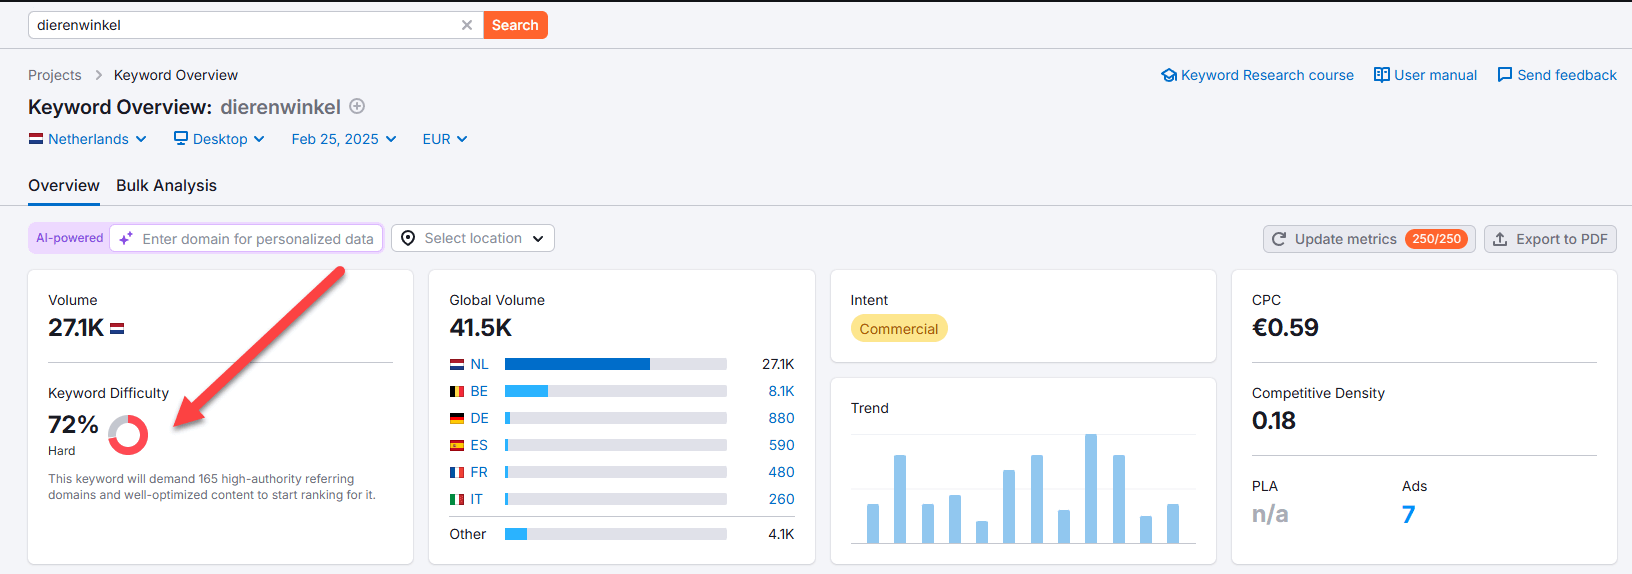Click the Keyword Difficulty donut chart
The height and width of the screenshot is (574, 1632).
click(128, 434)
